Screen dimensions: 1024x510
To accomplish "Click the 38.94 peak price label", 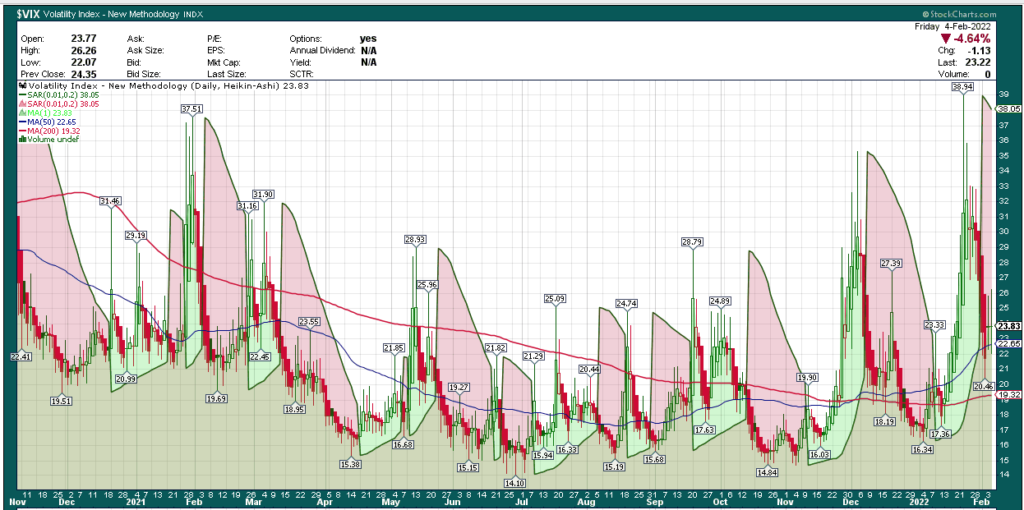I will [x=963, y=88].
